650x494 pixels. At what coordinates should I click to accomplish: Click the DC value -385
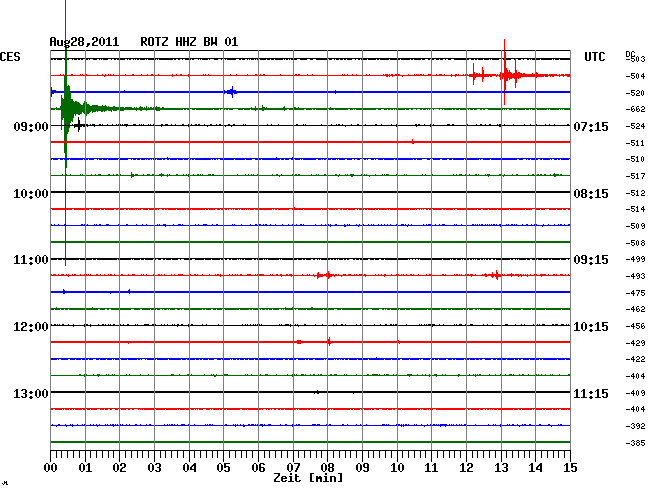[635, 443]
